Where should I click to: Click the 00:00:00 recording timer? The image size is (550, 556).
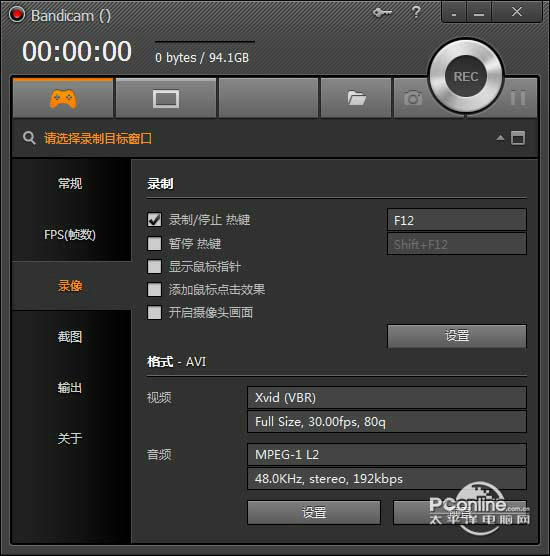pos(77,51)
